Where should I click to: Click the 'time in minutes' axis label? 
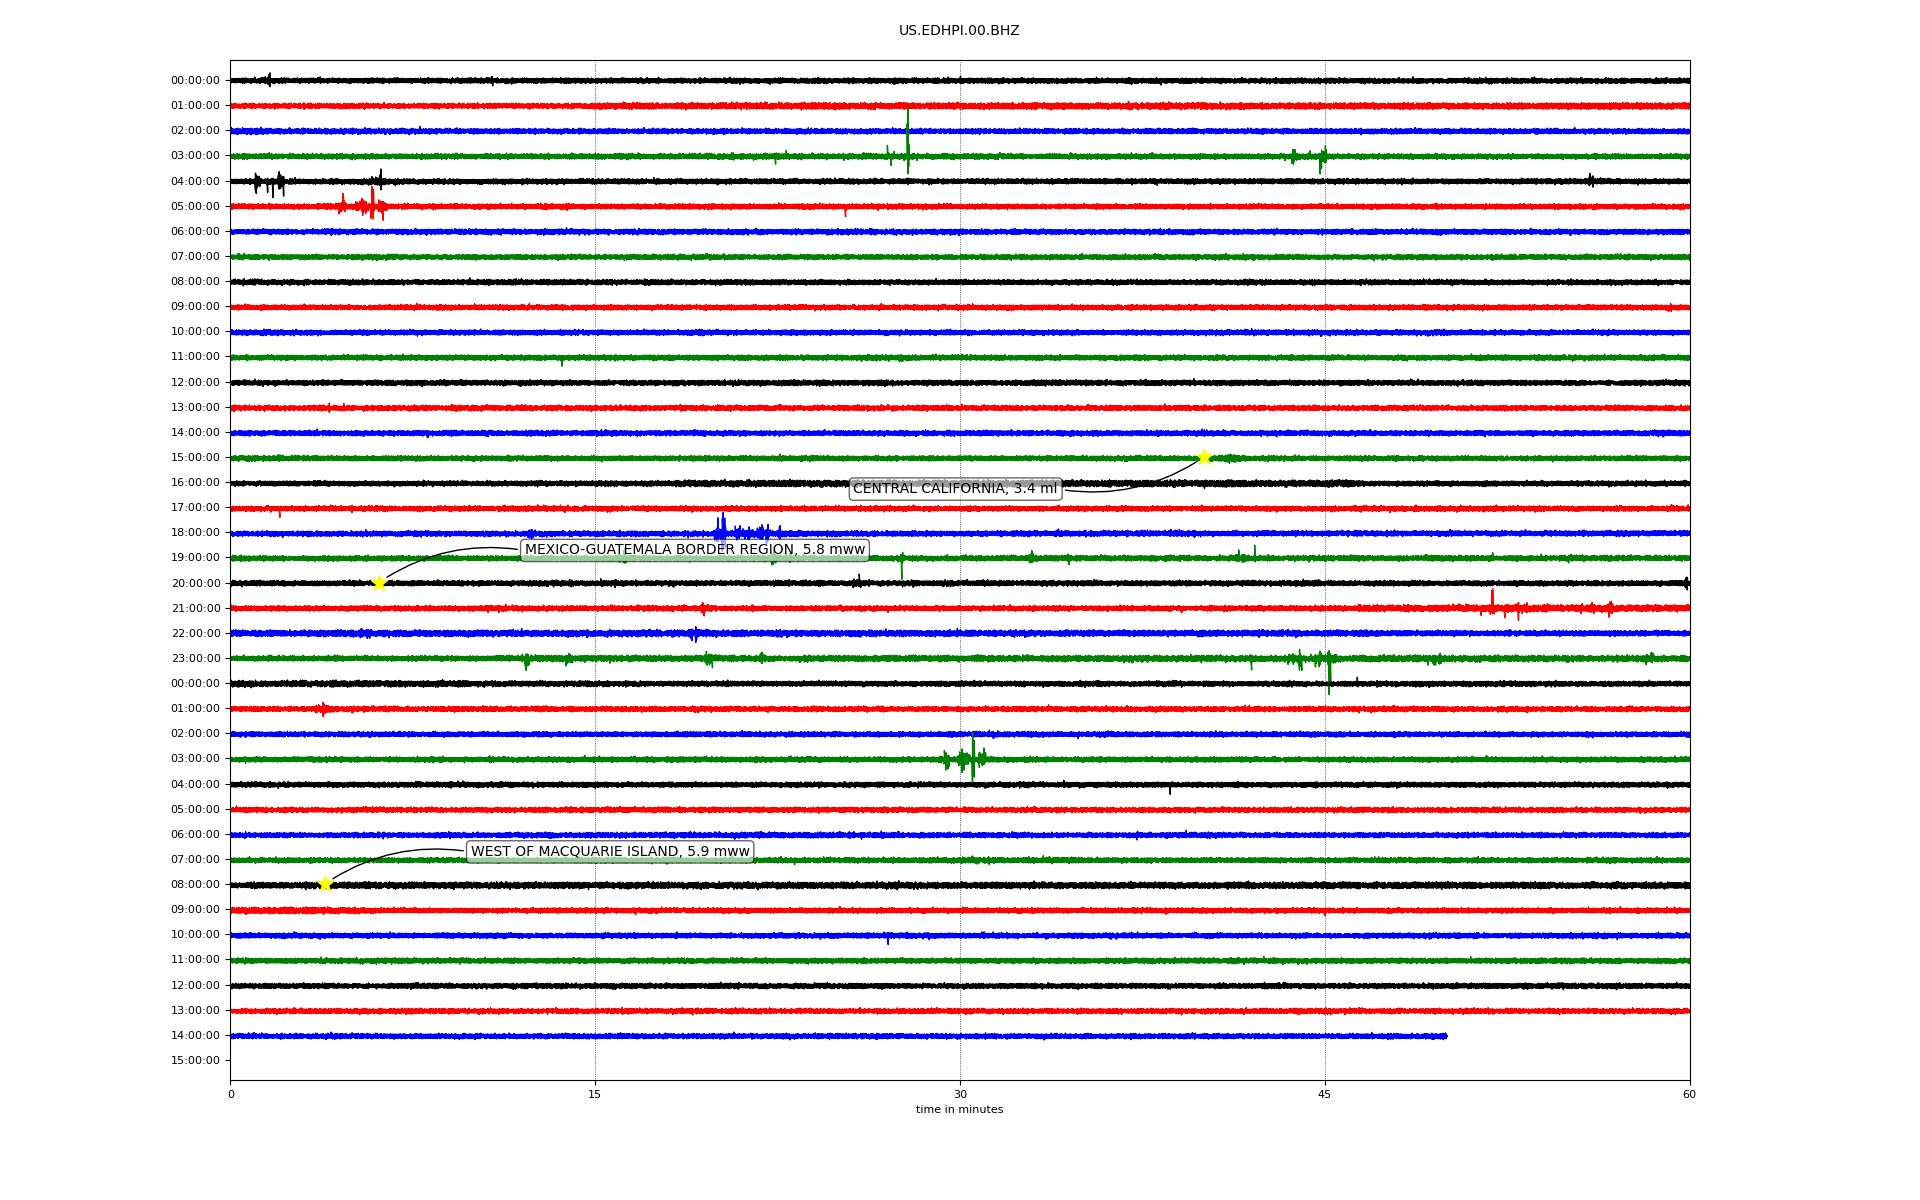click(958, 1110)
